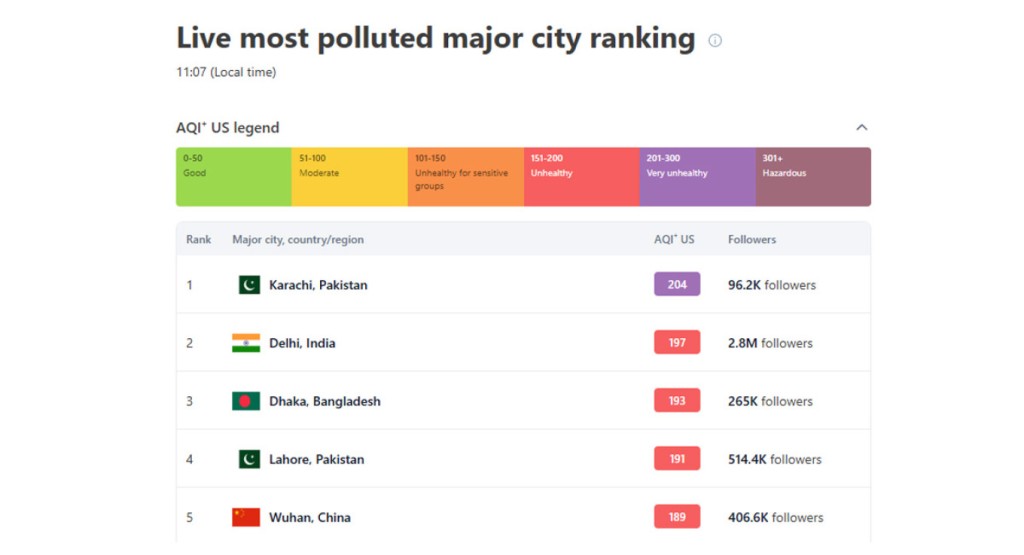Open the Dhaka, Bangladesh city link
Image resolution: width=1024 pixels, height=555 pixels.
325,401
